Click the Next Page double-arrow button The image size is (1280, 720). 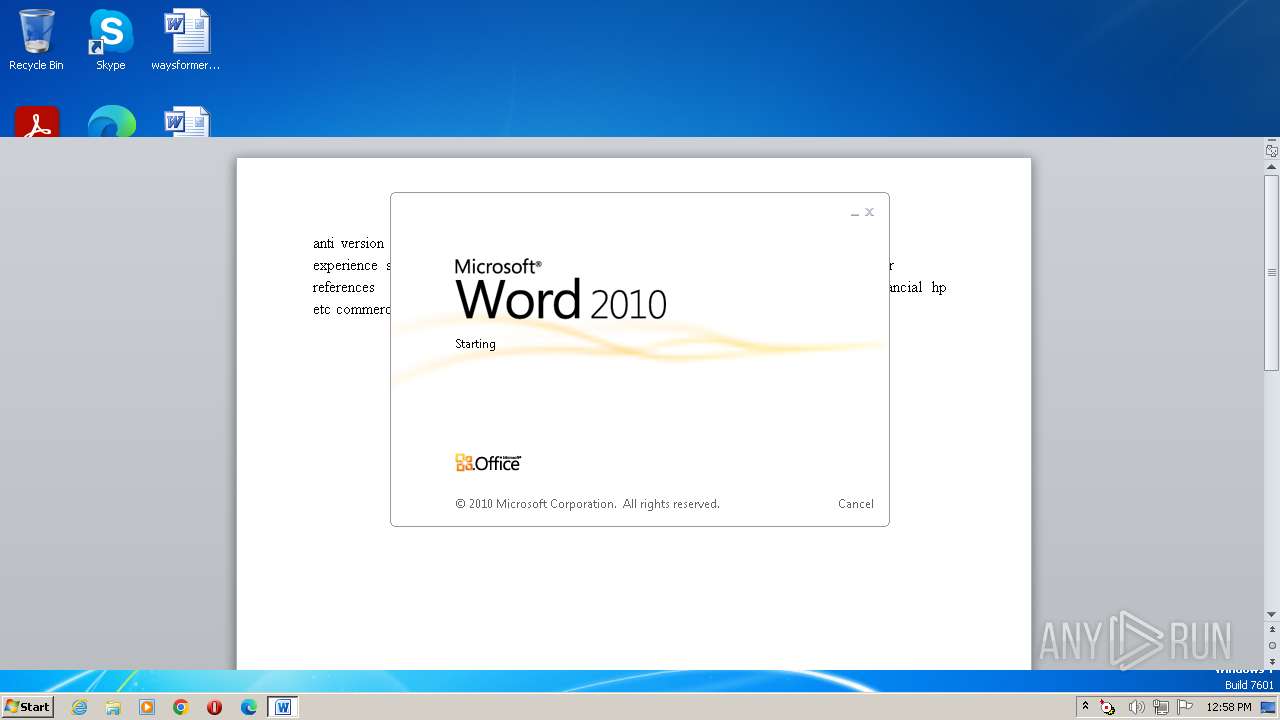1272,662
